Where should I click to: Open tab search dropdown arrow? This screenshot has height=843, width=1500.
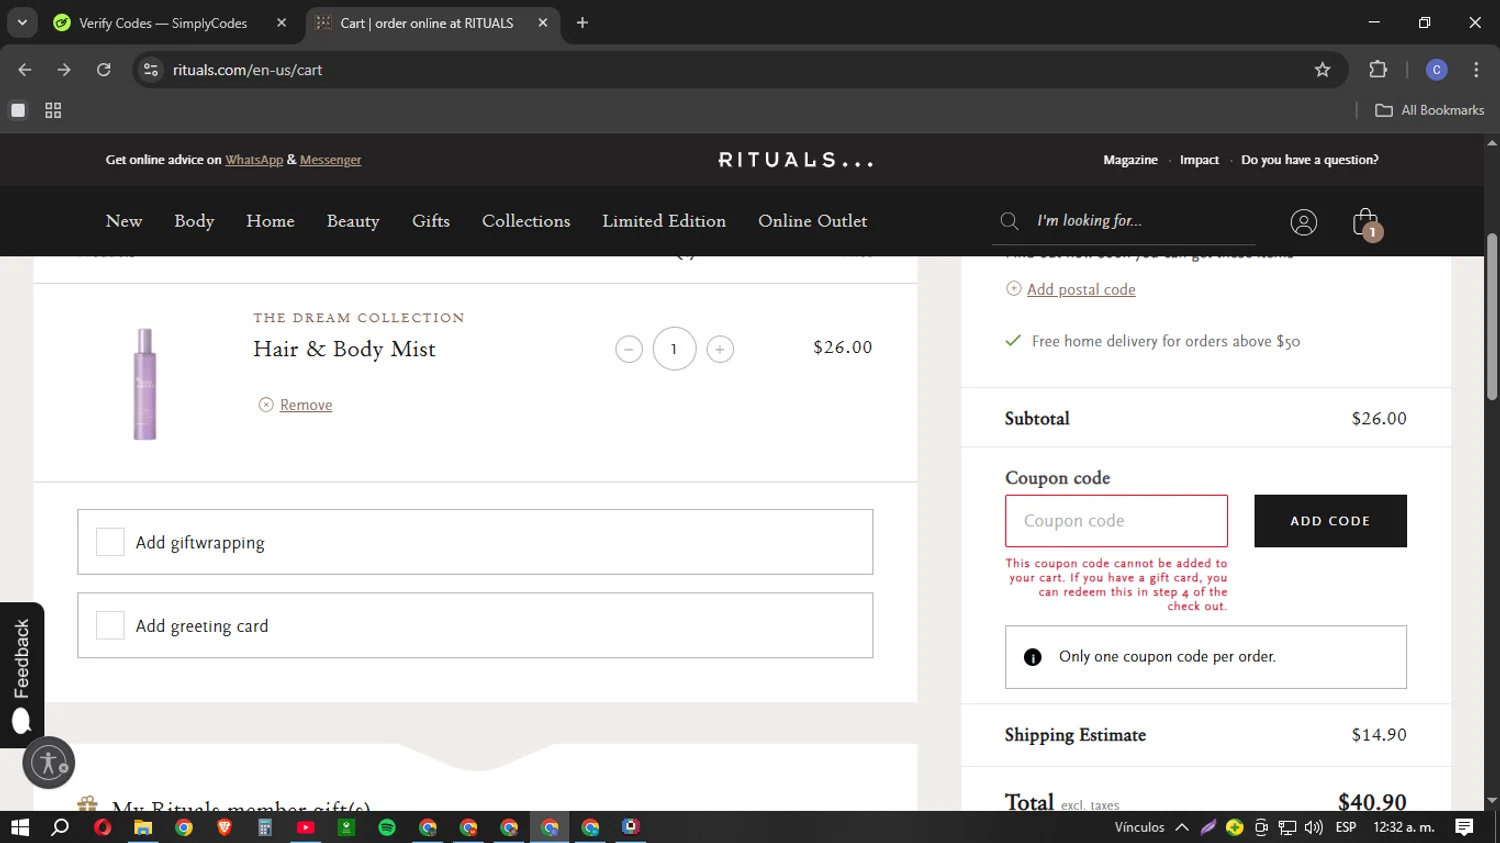[22, 22]
